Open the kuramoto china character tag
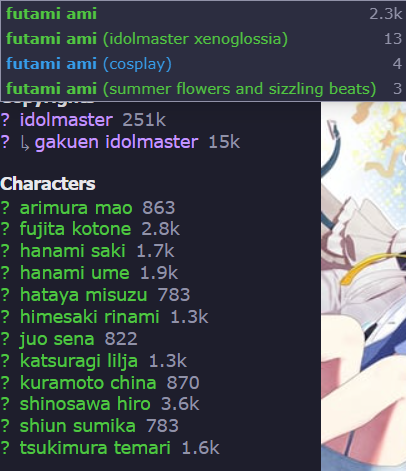406x471 pixels. tap(88, 383)
